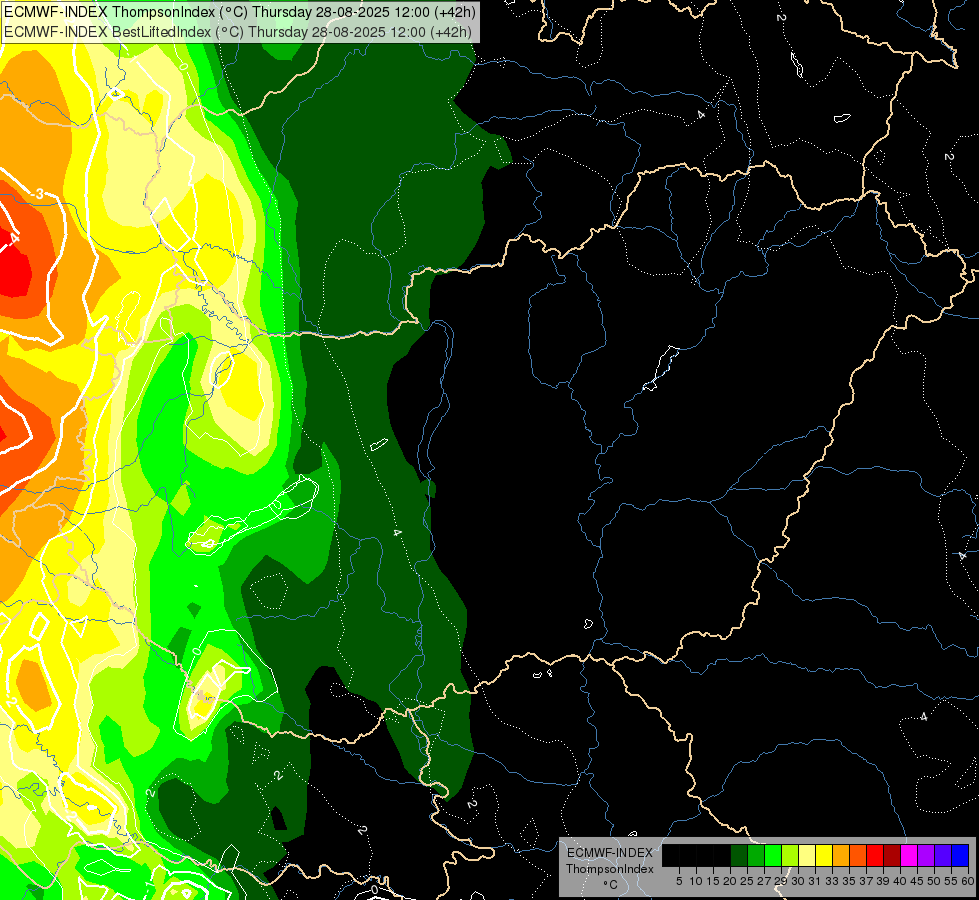The image size is (979, 900).
Task: Click the legend tick value 10
Action: (696, 881)
